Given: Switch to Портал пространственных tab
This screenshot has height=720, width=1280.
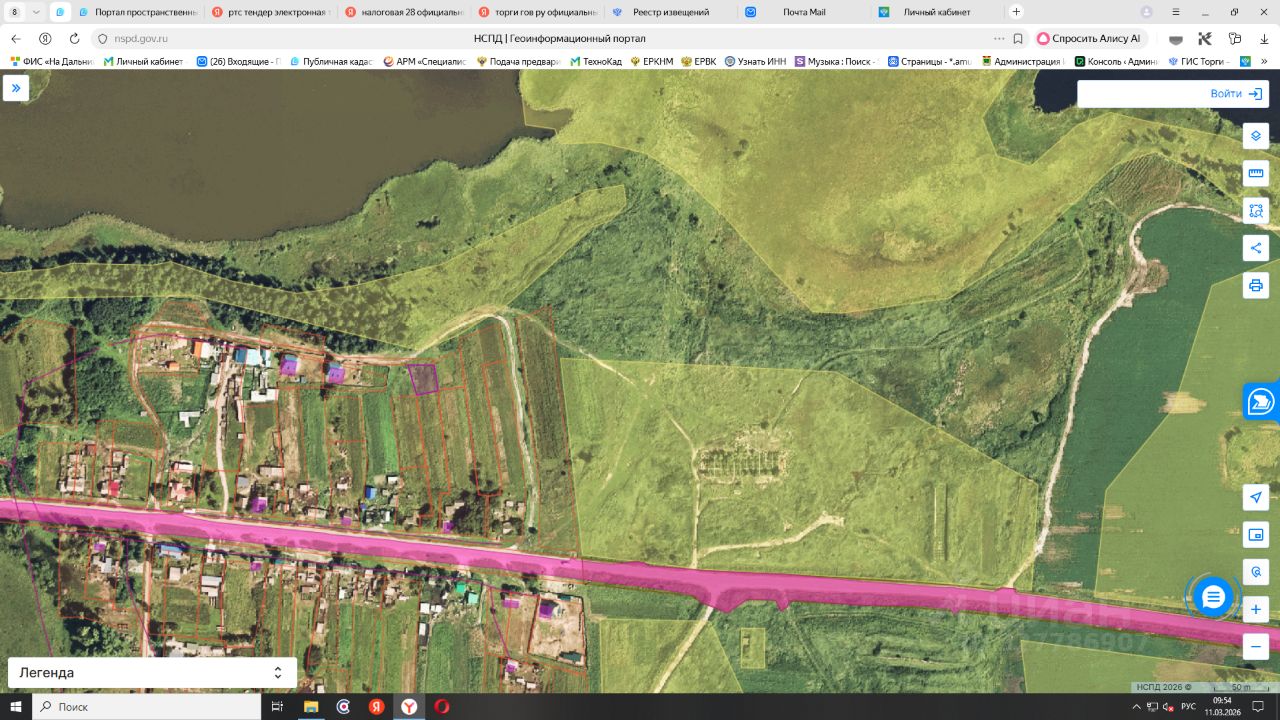Looking at the screenshot, I should pyautogui.click(x=137, y=12).
